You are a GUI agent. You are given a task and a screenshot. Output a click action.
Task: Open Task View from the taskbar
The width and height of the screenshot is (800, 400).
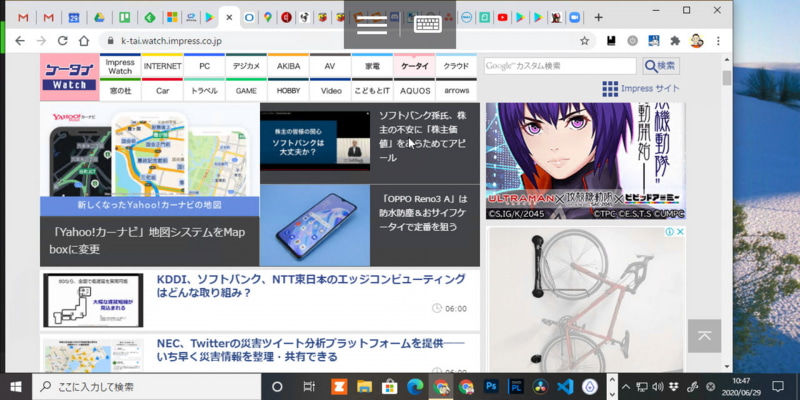tap(309, 387)
